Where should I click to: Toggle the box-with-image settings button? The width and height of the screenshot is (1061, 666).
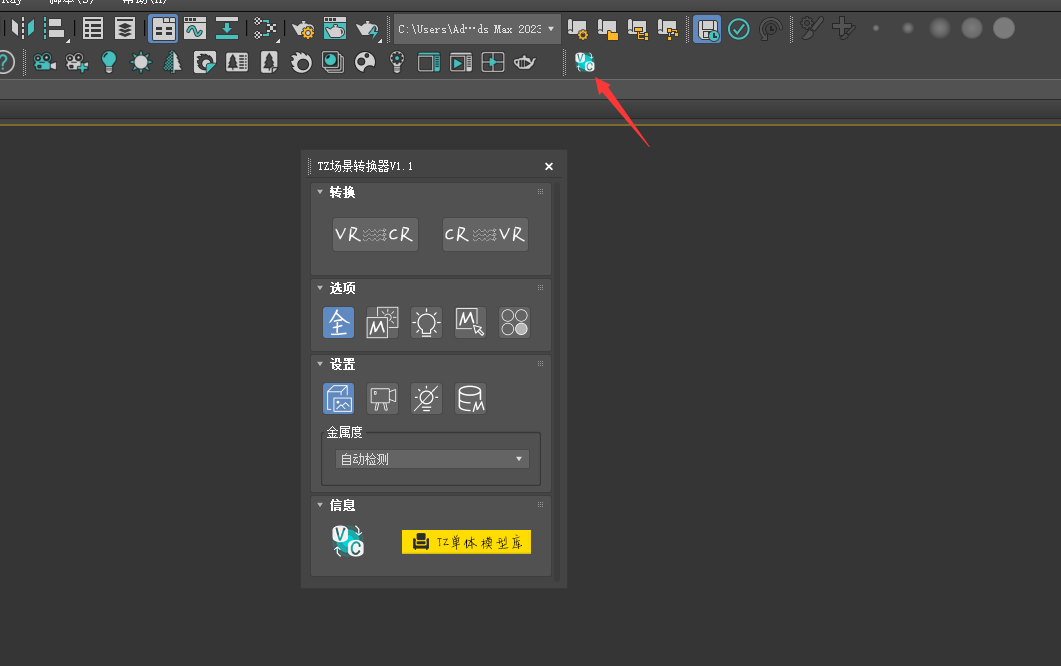[x=338, y=399]
